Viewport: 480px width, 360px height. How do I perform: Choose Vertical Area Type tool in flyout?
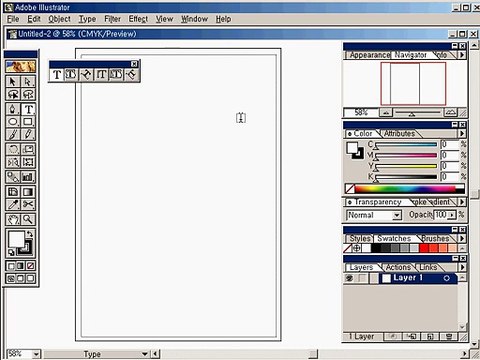(116, 75)
